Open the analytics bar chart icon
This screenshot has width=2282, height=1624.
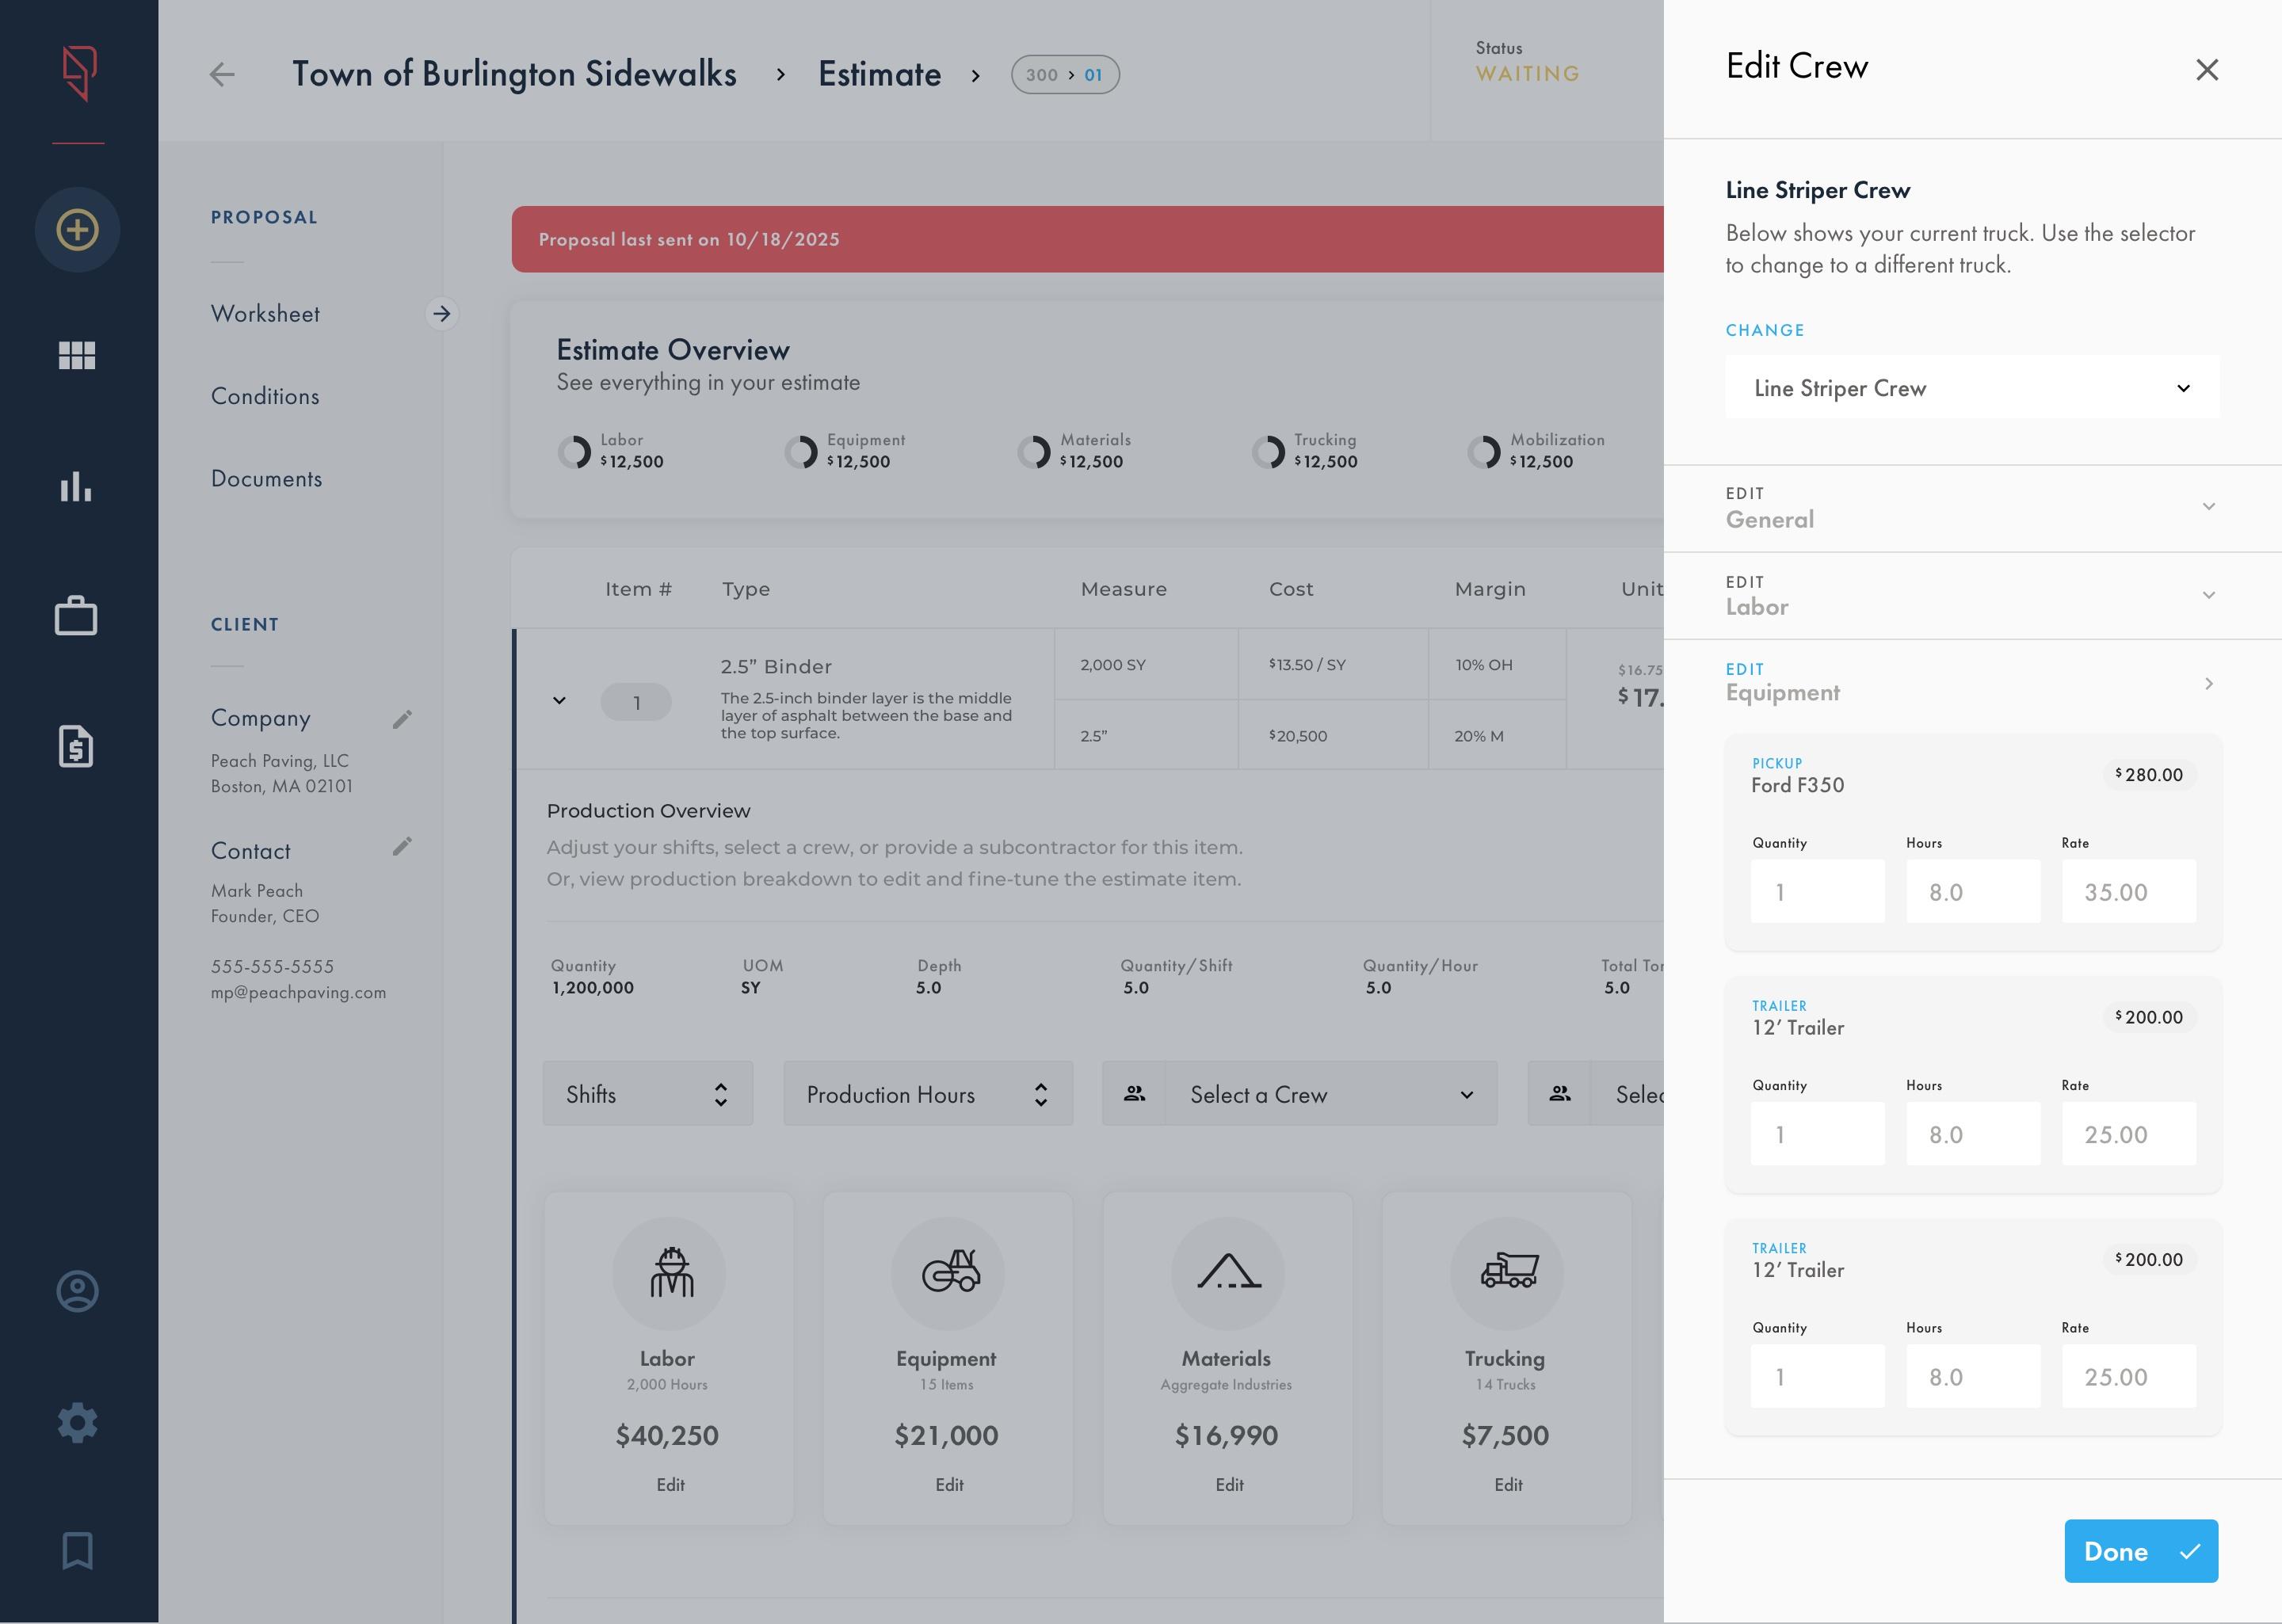point(77,488)
